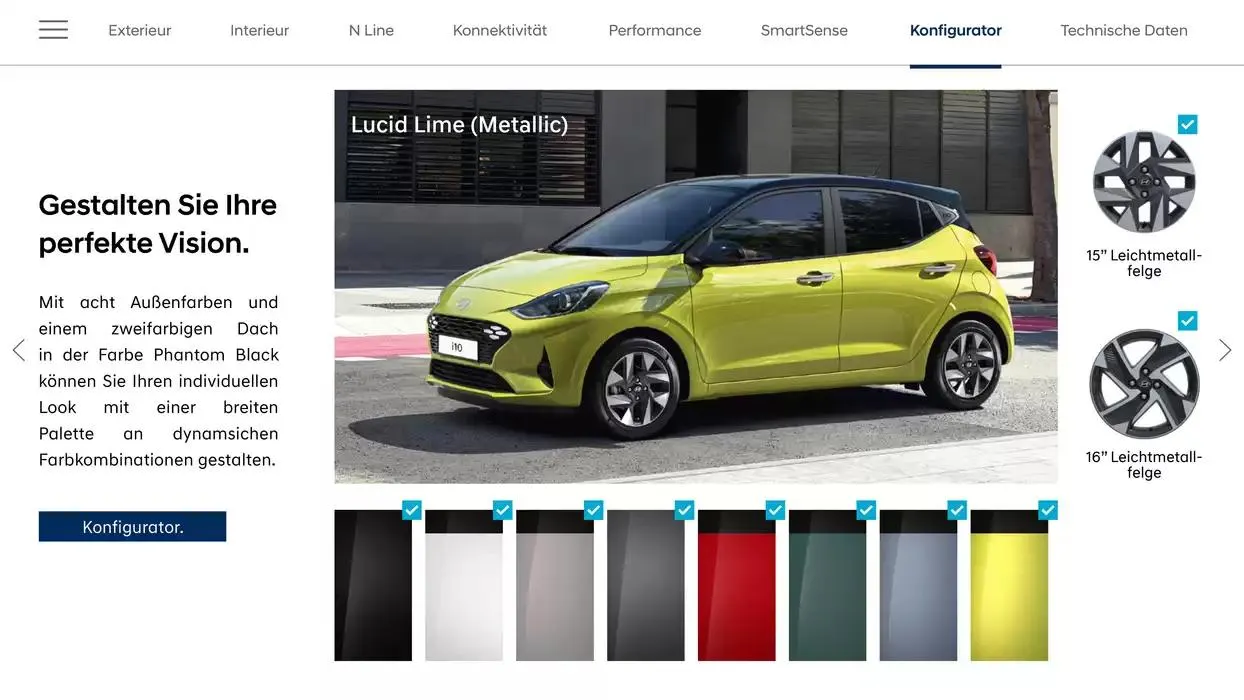The image size is (1244, 700).
Task: Open the hamburger navigation menu
Action: (53, 29)
